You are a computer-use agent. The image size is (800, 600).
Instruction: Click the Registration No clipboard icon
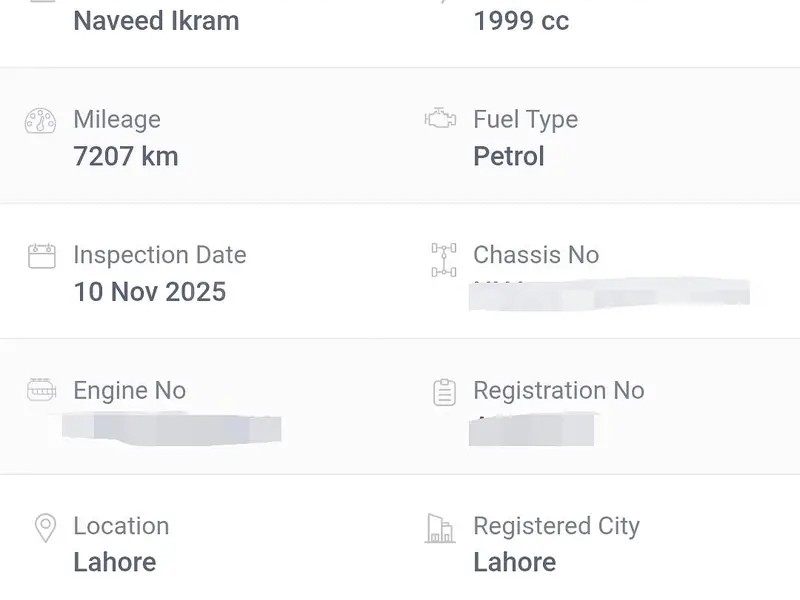[445, 392]
